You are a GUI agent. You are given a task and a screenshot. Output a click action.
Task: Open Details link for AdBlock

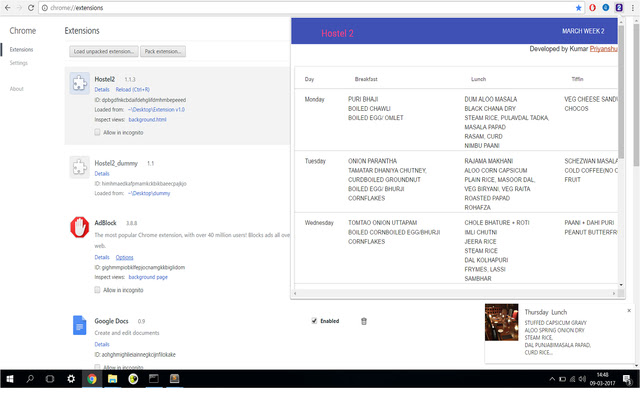(102, 257)
